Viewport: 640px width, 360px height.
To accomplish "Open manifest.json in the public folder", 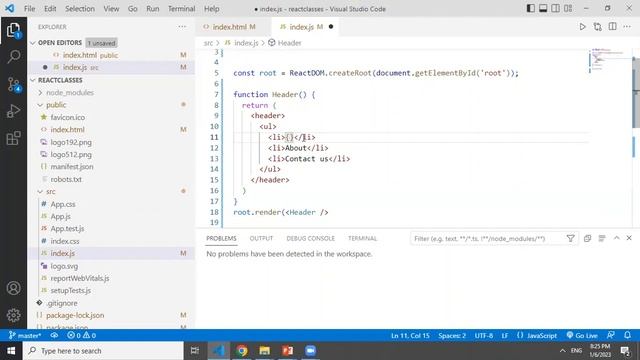I will pyautogui.click(x=72, y=167).
